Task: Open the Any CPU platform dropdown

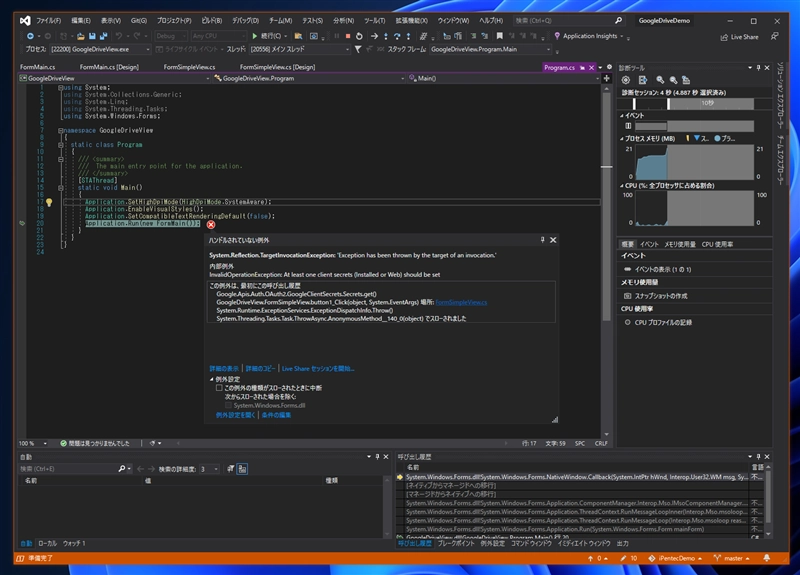Action: click(x=219, y=36)
